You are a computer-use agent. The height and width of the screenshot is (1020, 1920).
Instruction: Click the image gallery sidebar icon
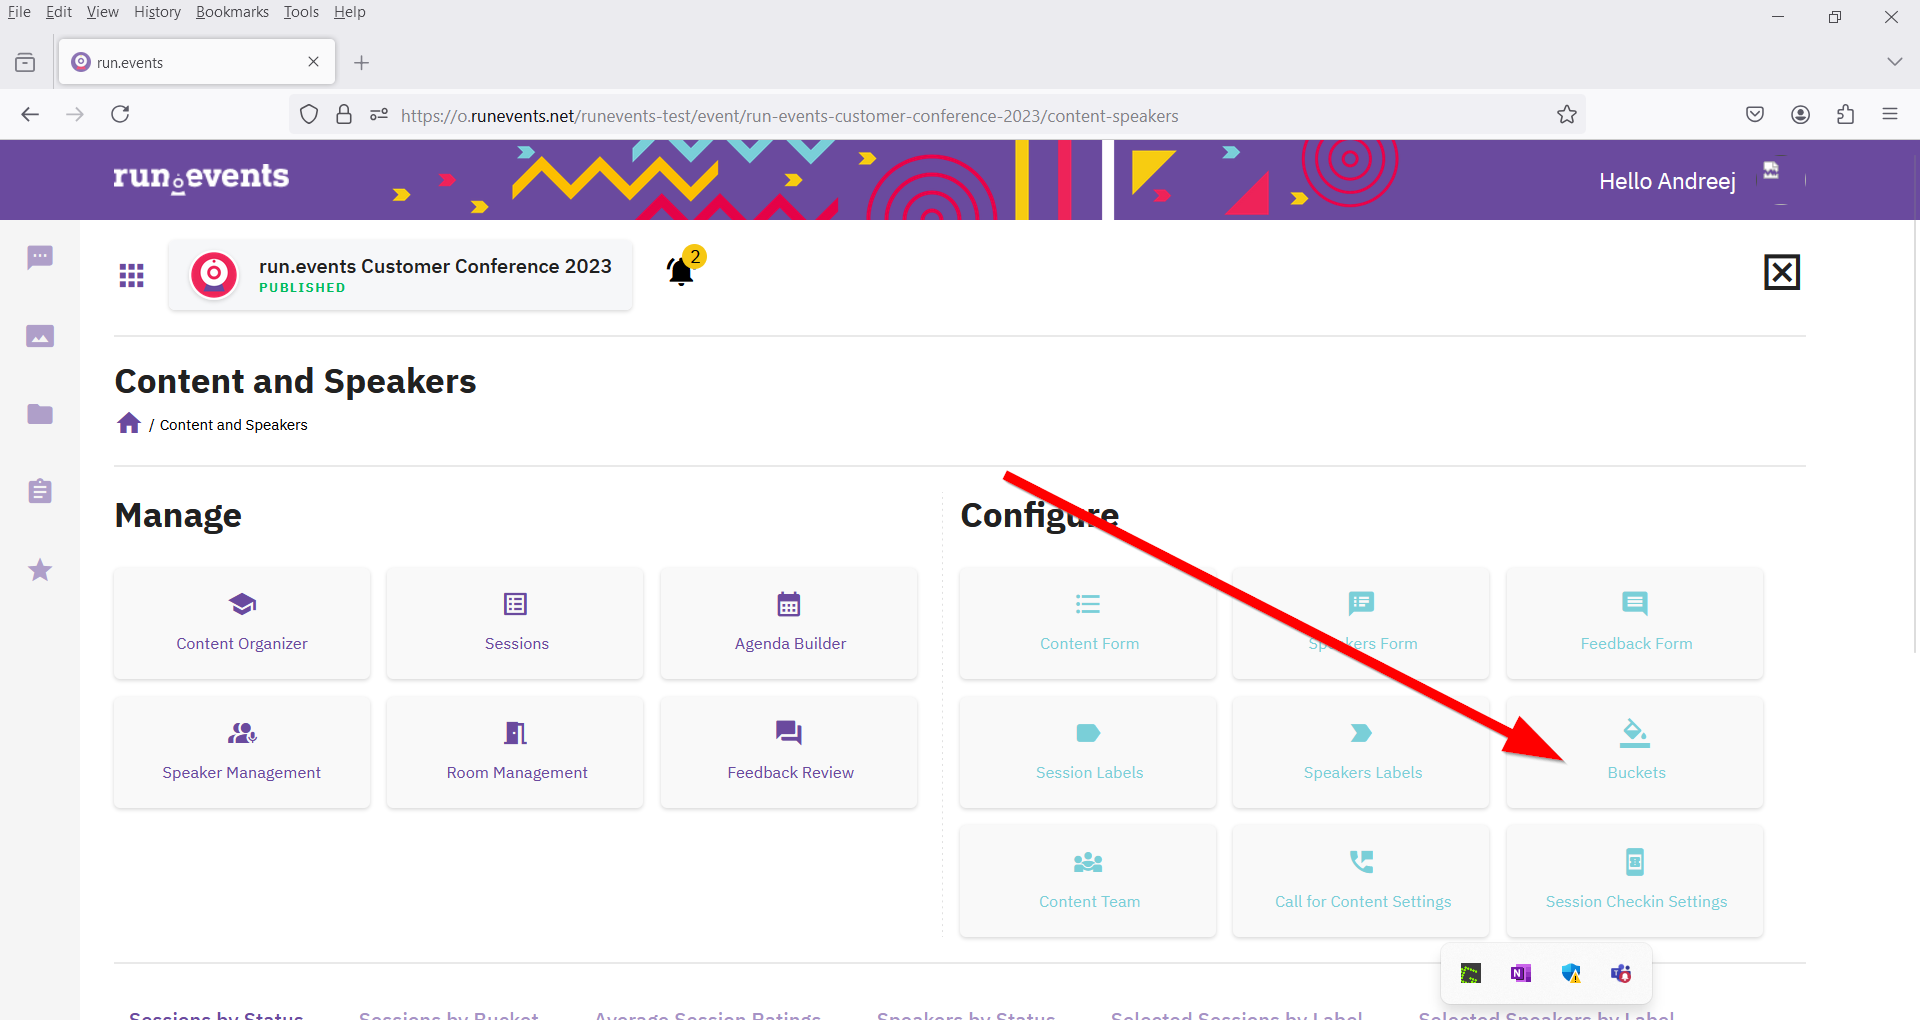pyautogui.click(x=40, y=336)
